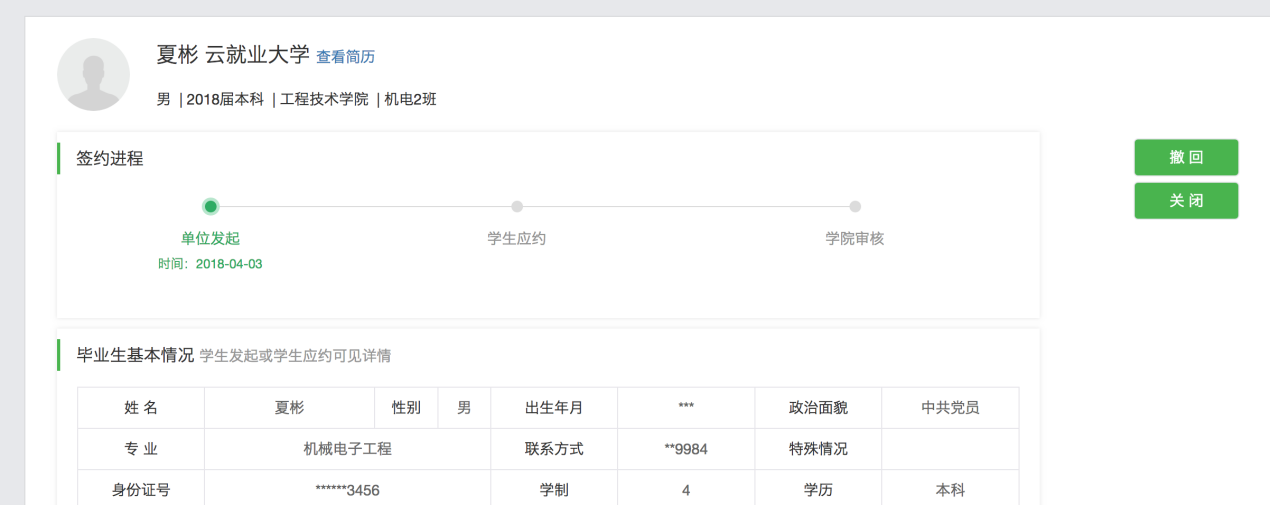Click the 毕业生基本情况 section heading
1270x505 pixels.
click(x=135, y=355)
